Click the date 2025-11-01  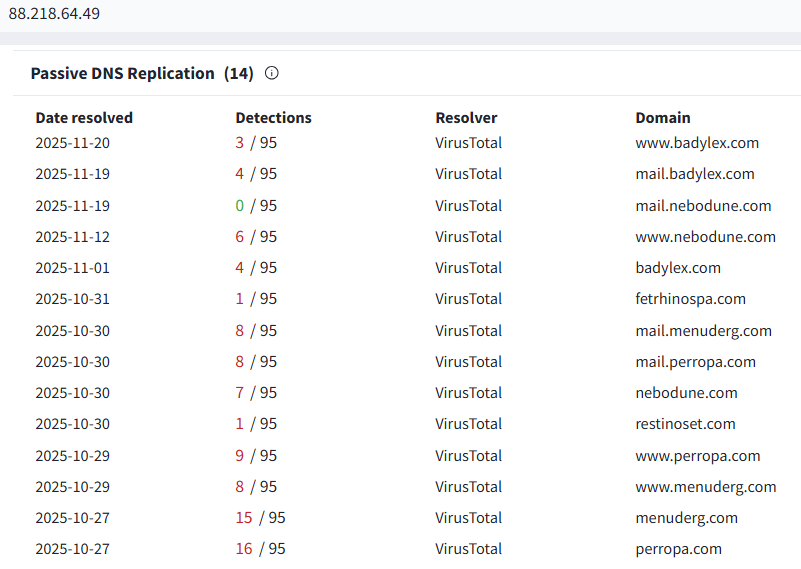pos(73,268)
